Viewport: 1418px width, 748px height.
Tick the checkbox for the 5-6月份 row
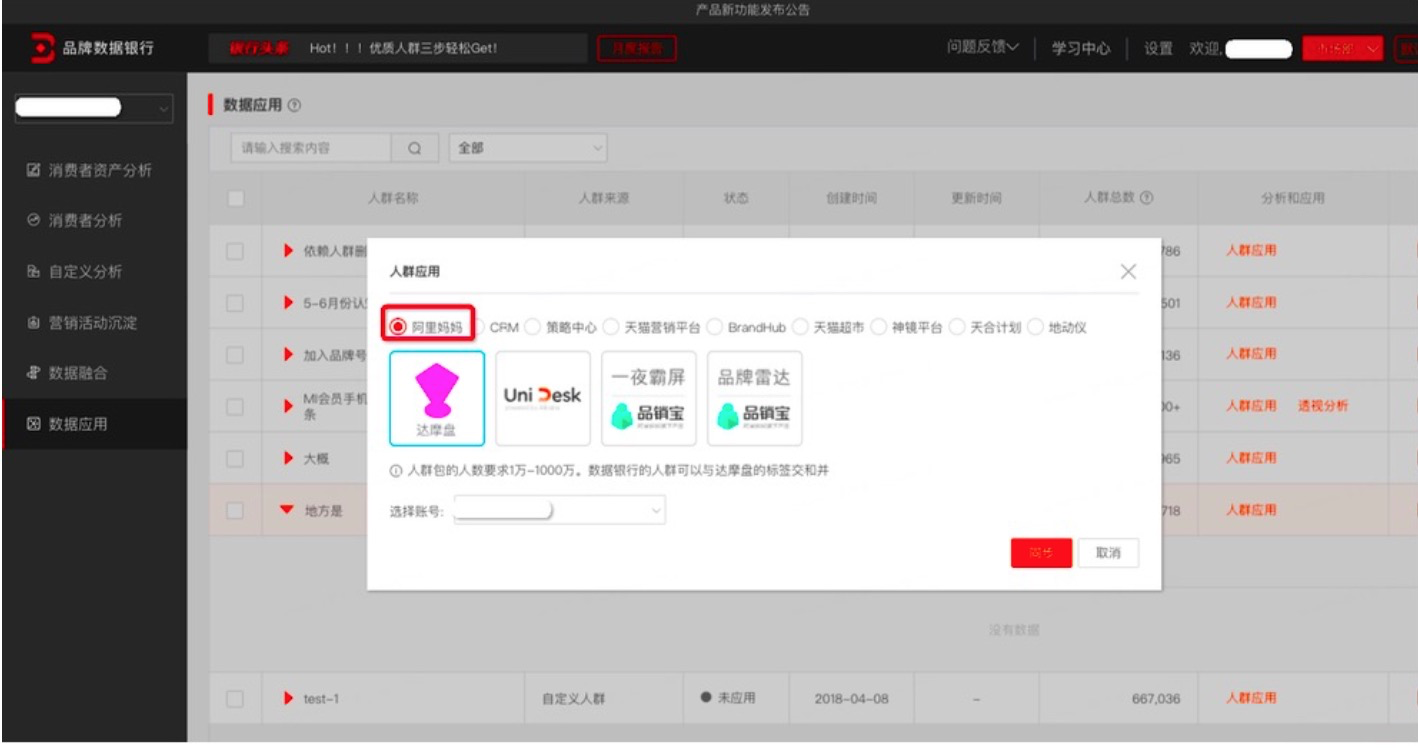[236, 303]
